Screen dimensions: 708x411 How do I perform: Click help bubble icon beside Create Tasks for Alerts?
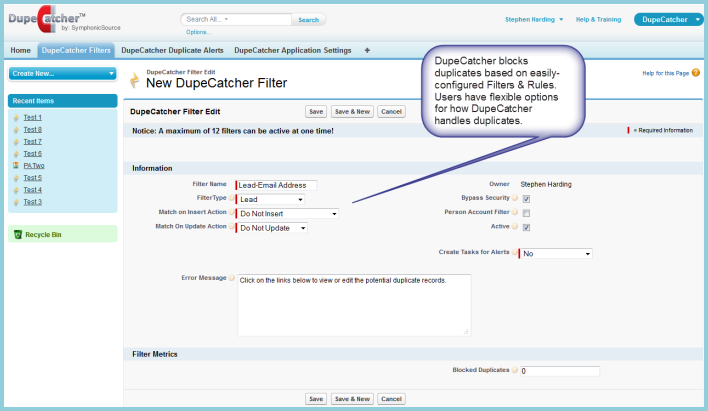(x=515, y=253)
